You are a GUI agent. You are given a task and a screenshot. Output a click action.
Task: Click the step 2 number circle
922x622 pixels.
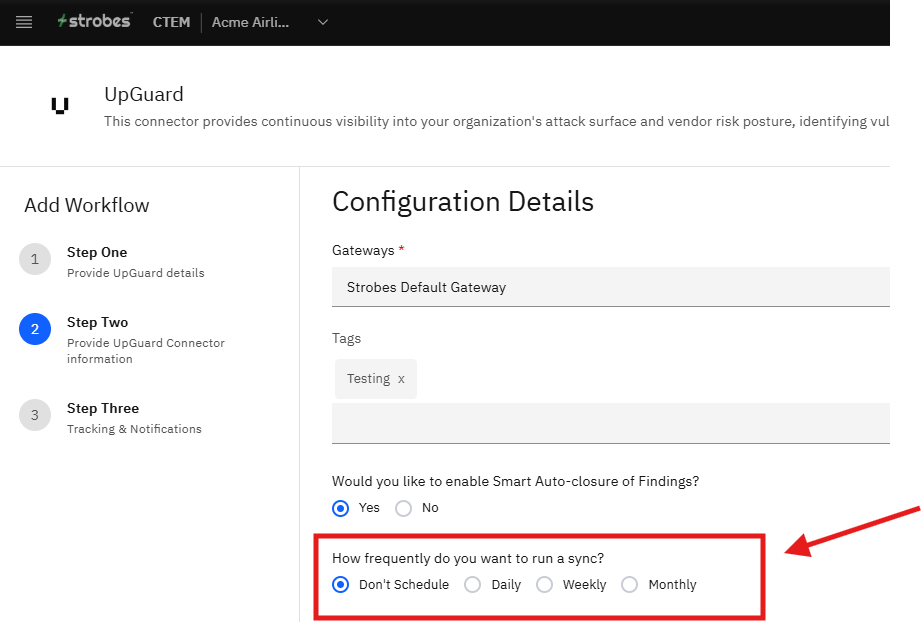pyautogui.click(x=35, y=329)
